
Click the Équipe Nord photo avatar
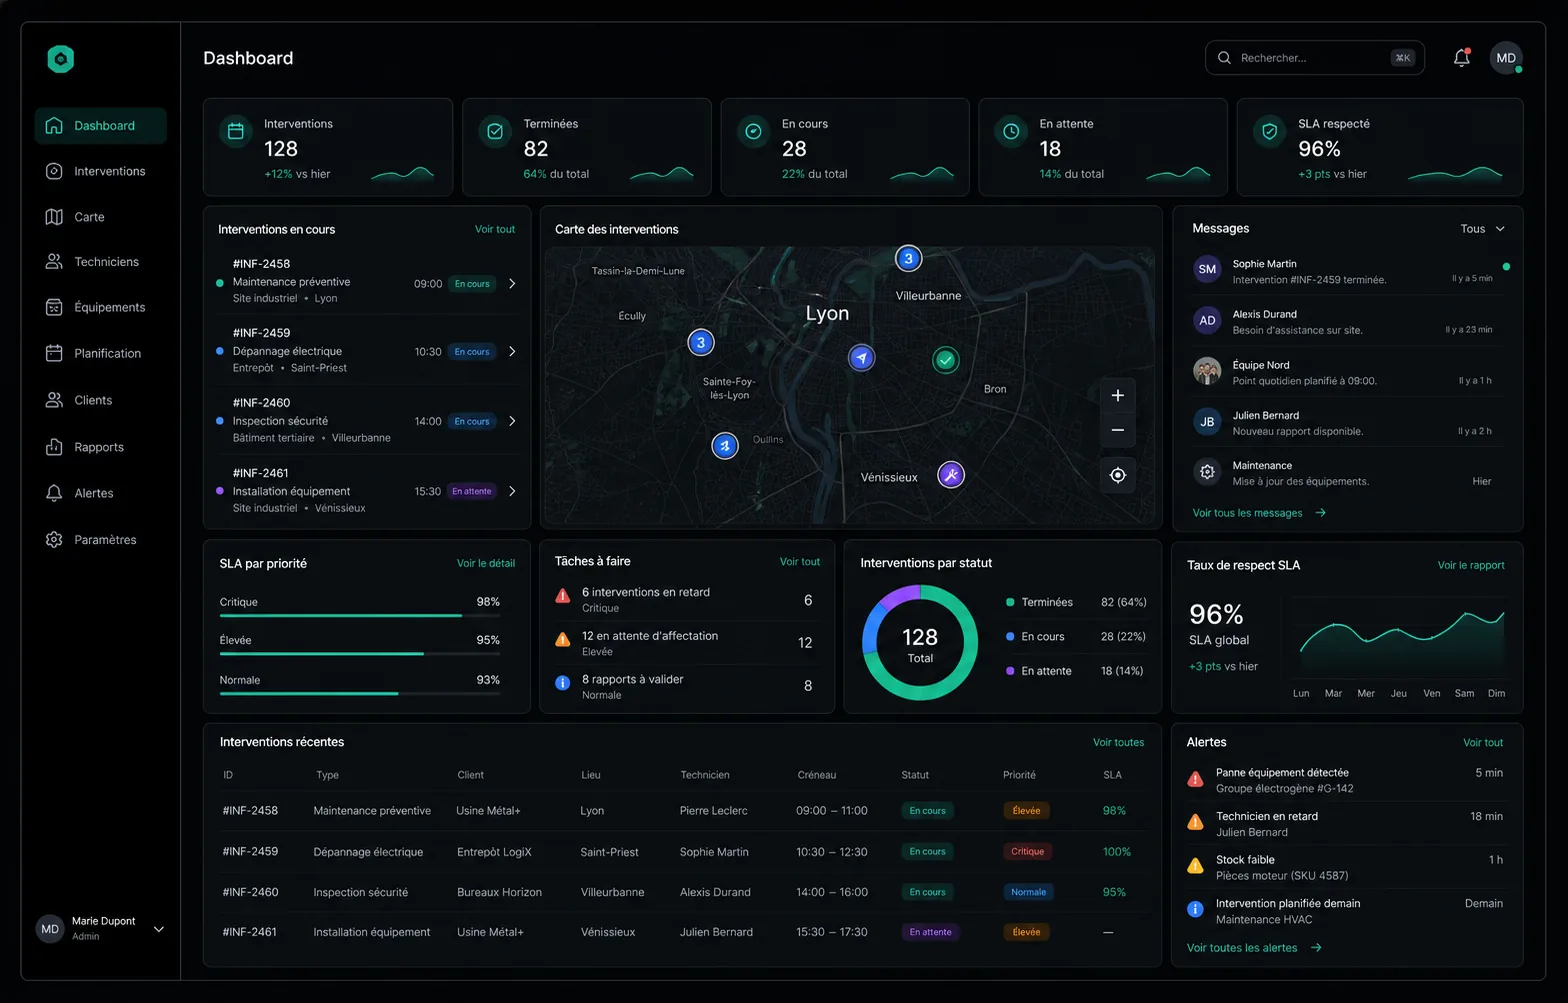point(1207,371)
